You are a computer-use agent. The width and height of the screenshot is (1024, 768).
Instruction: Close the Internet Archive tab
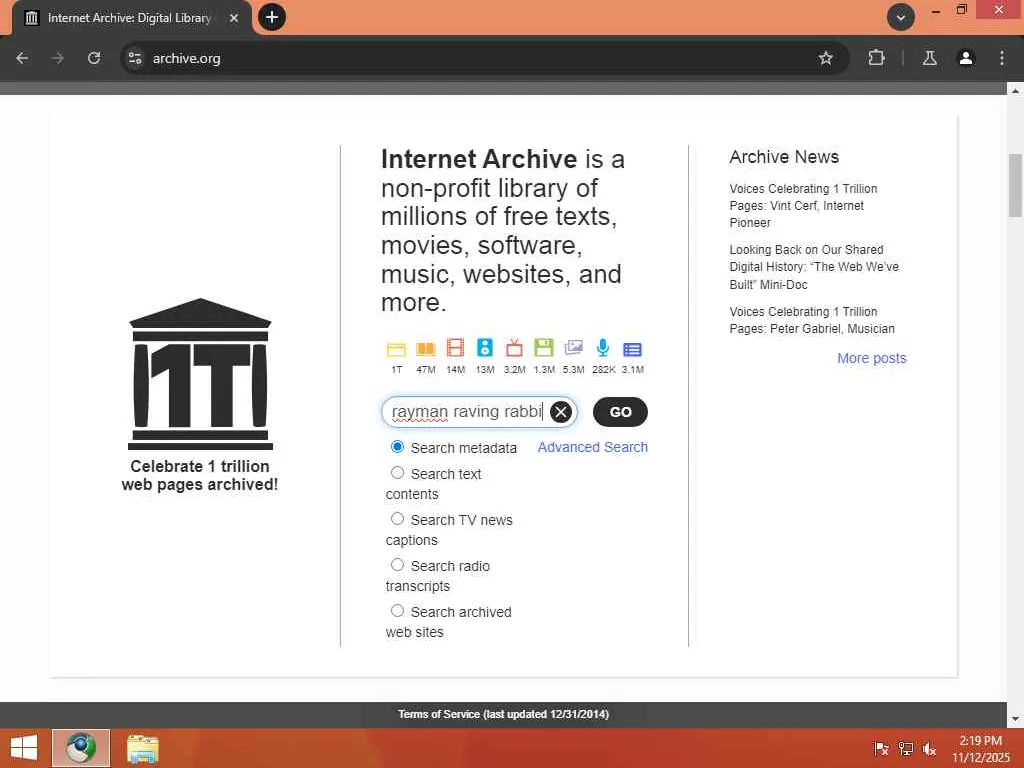point(234,18)
